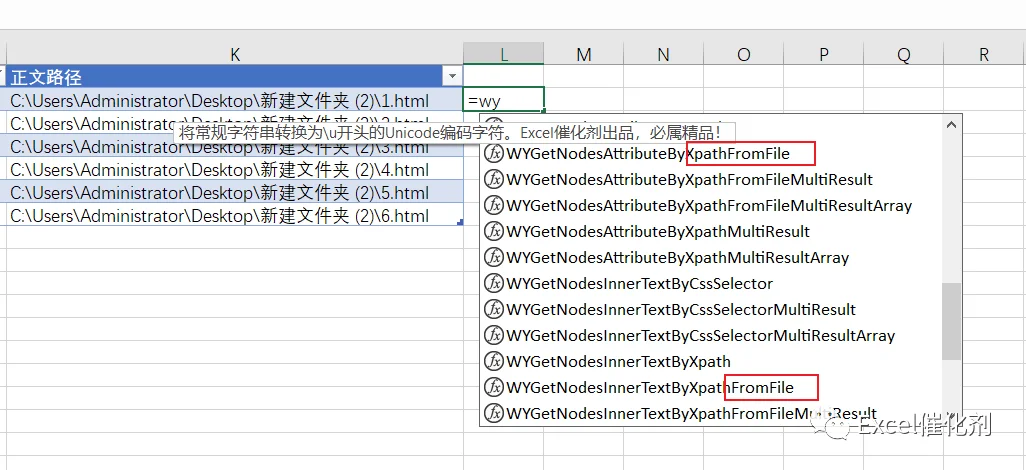Viewport: 1026px width, 470px height.
Task: Select the cell with path 6.html
Action: click(234, 215)
